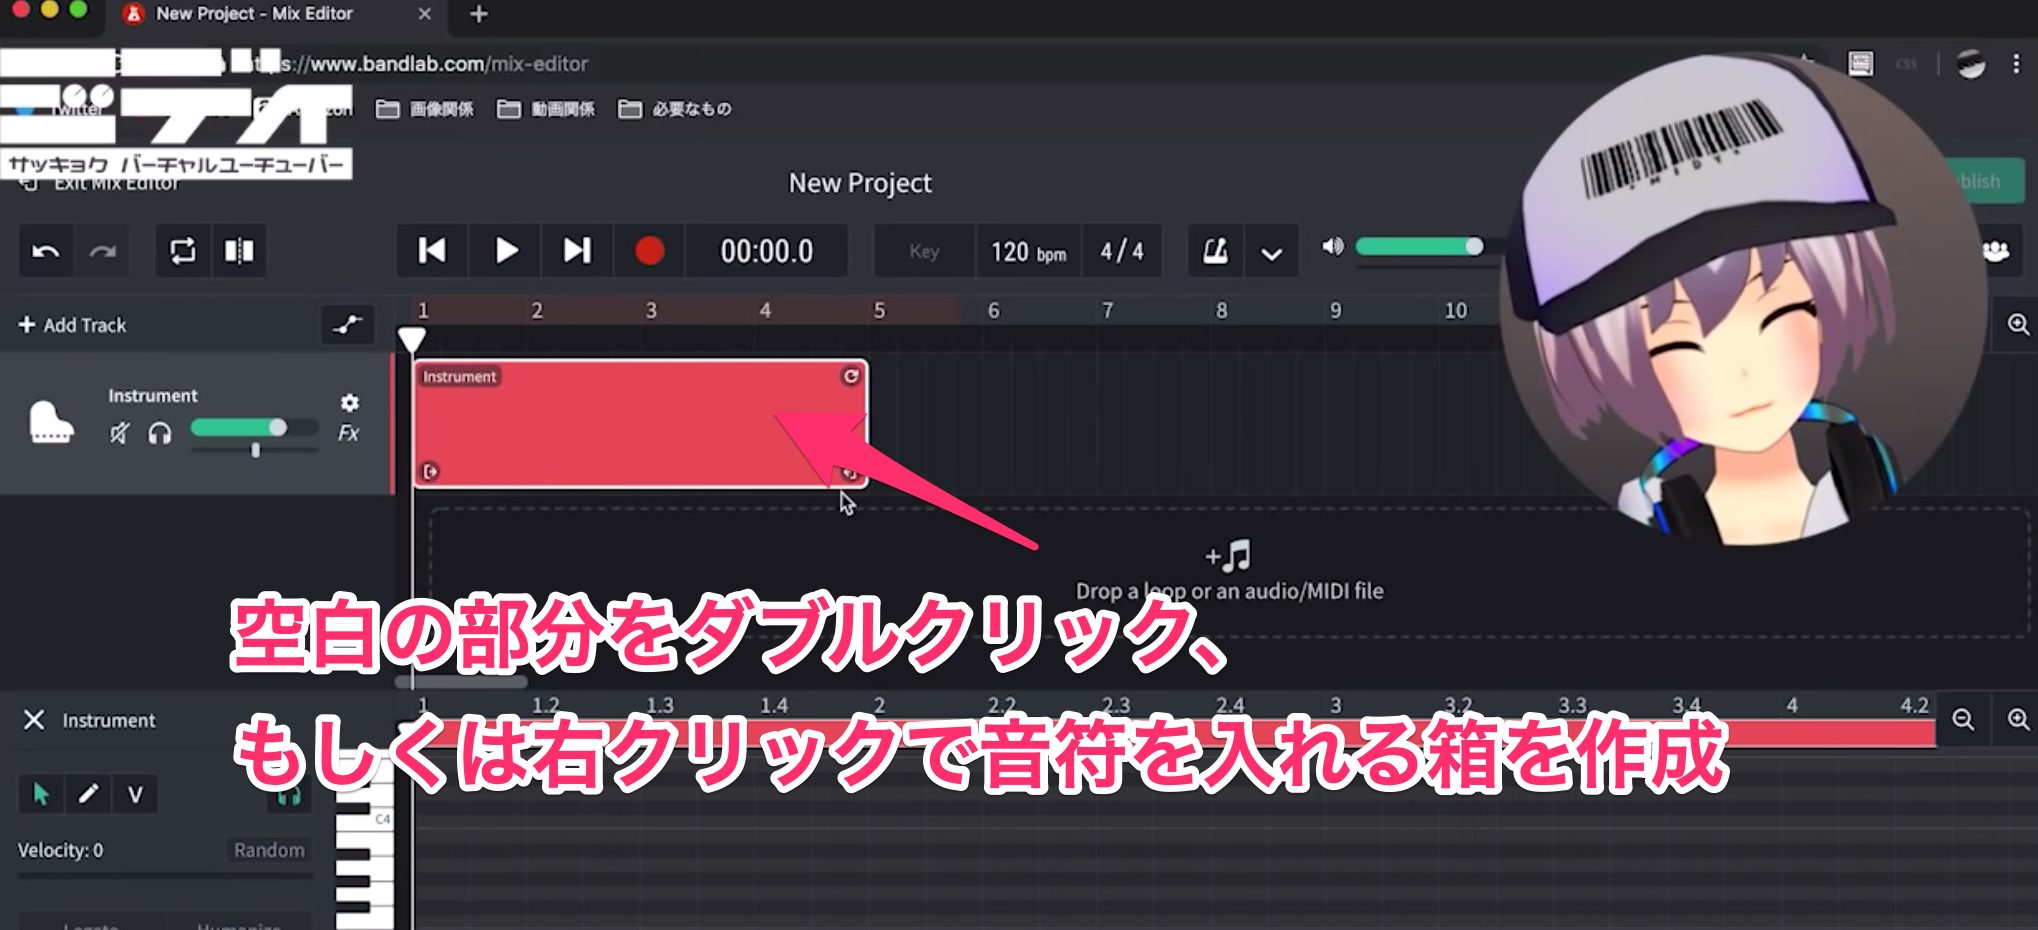This screenshot has height=930, width=2038.
Task: Open the browser three-dot menu
Action: (2016, 64)
